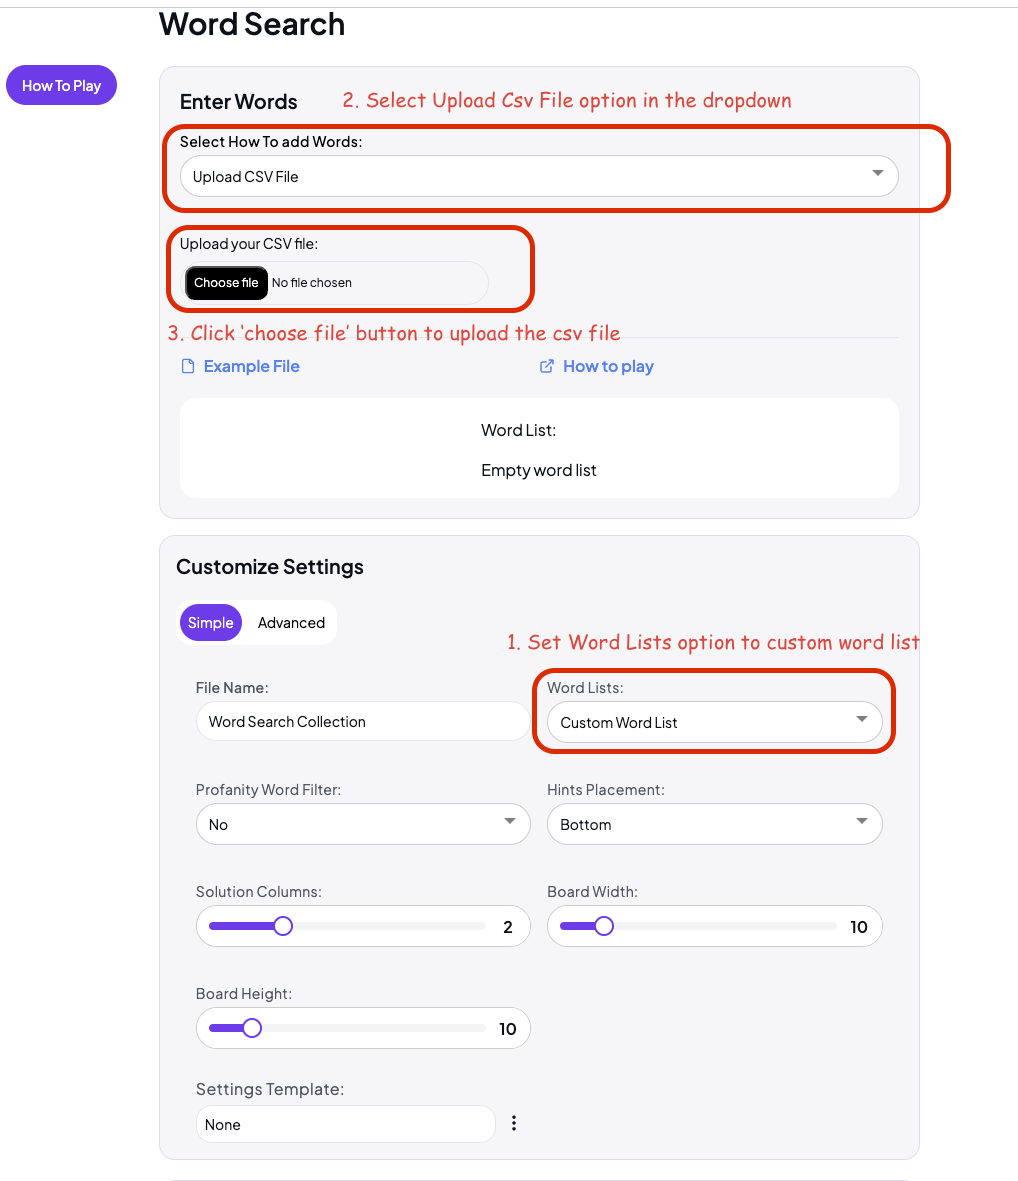Click the Solution Columns slider handle

click(x=283, y=926)
